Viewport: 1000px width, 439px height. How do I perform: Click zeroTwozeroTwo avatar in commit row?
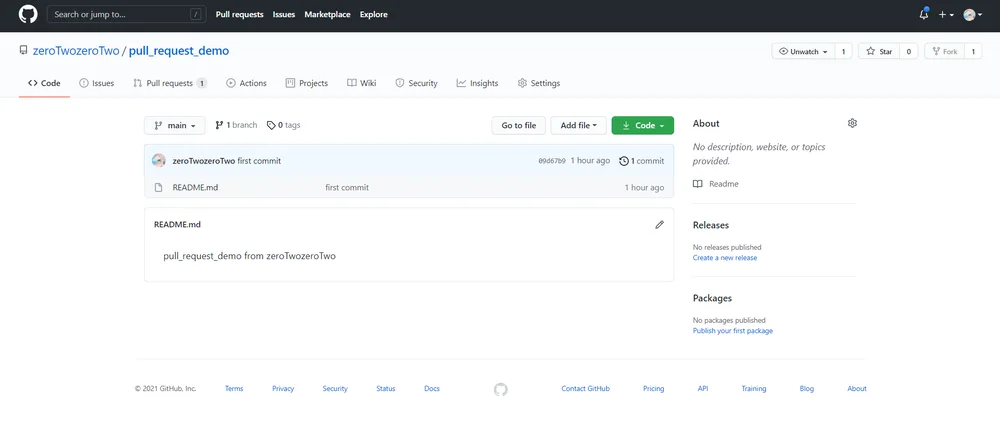[x=159, y=161]
